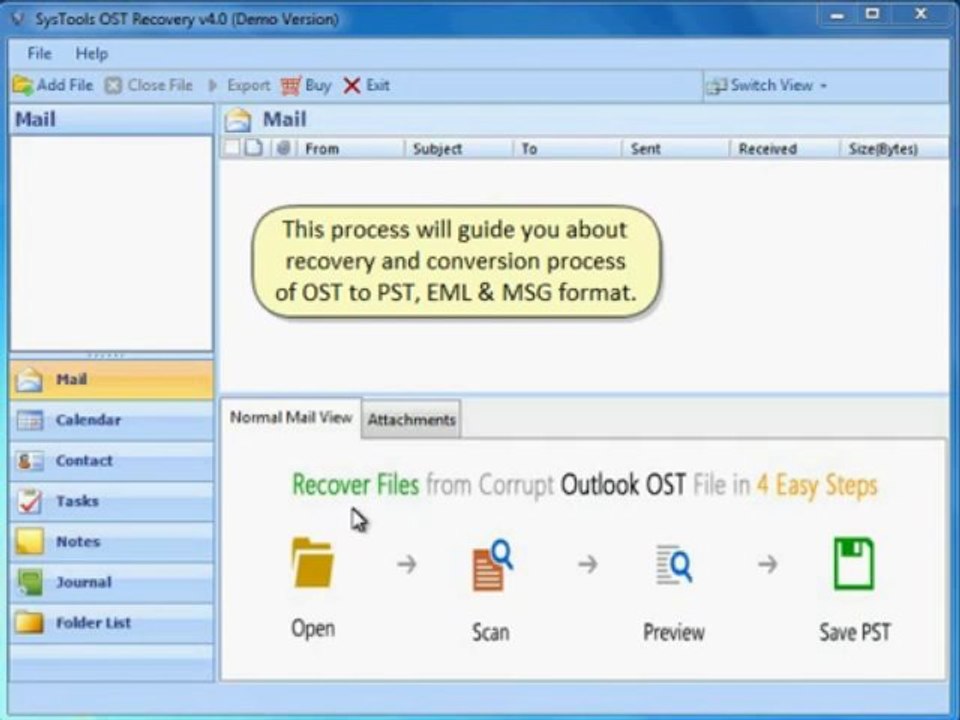Click the Mail header icon above list

[238, 119]
